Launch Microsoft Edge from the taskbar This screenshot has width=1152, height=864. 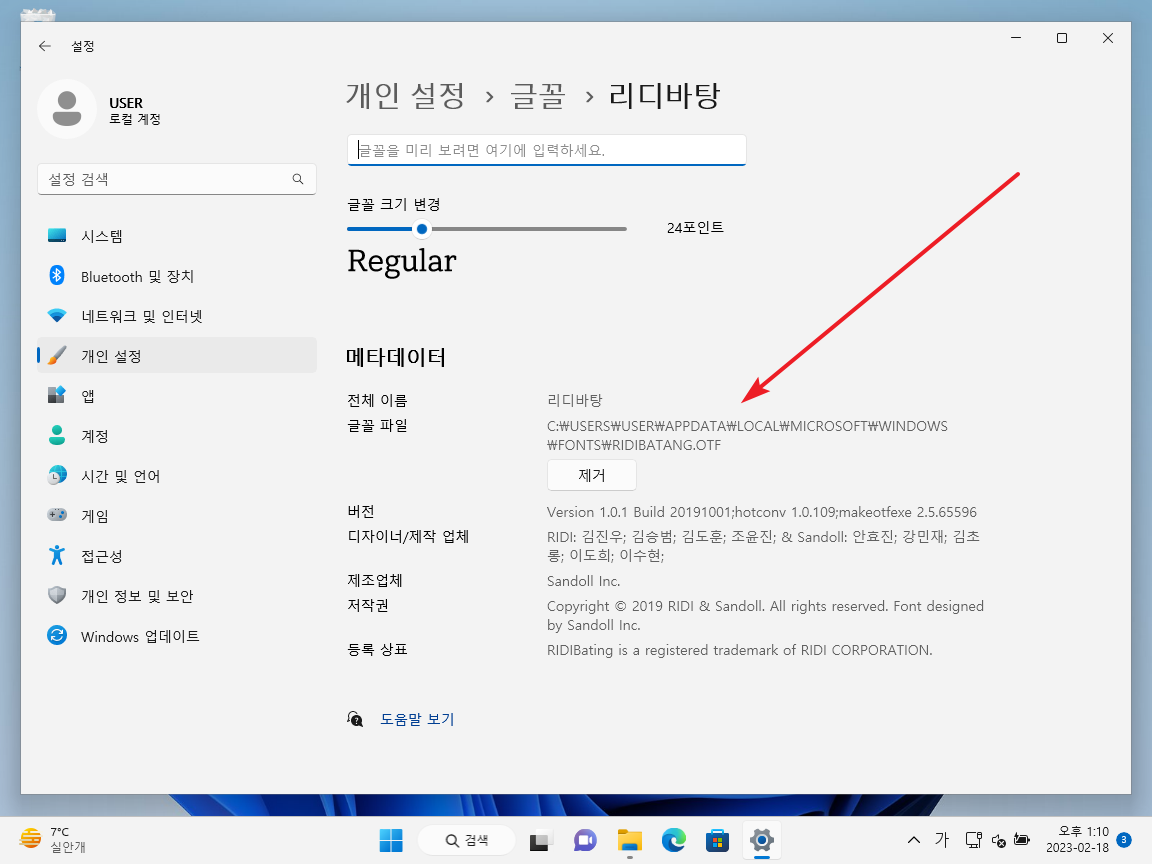[674, 840]
